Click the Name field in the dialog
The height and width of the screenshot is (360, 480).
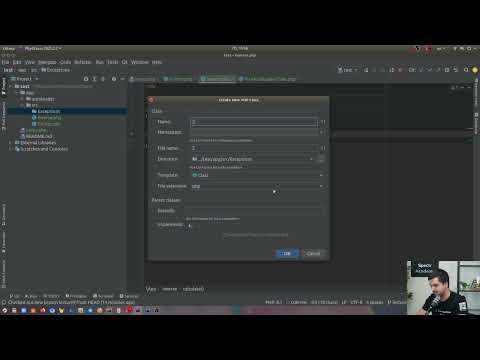254,122
